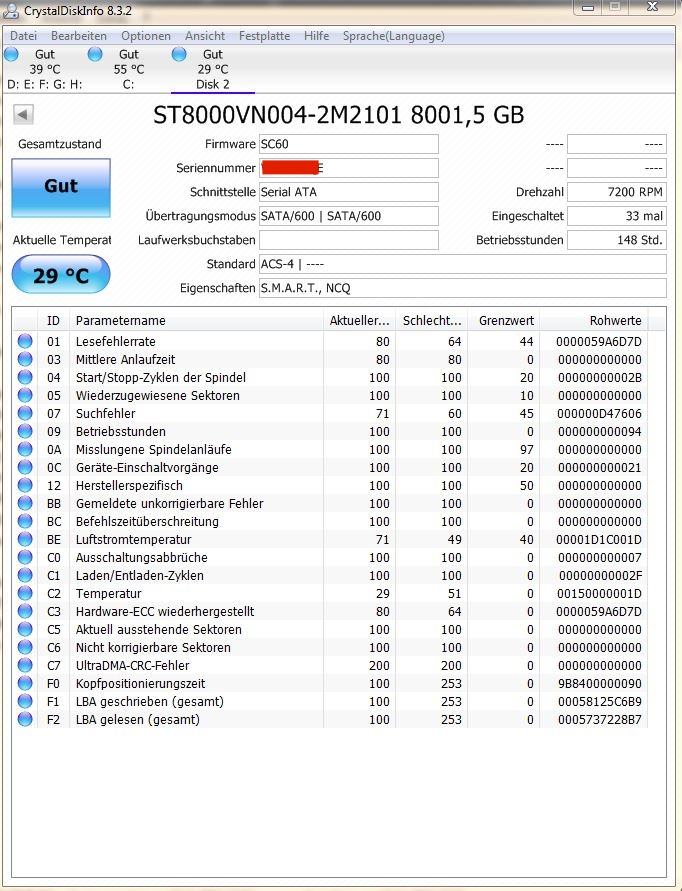Switch to the 55 °C disk C:
The width and height of the screenshot is (682, 891).
(128, 69)
